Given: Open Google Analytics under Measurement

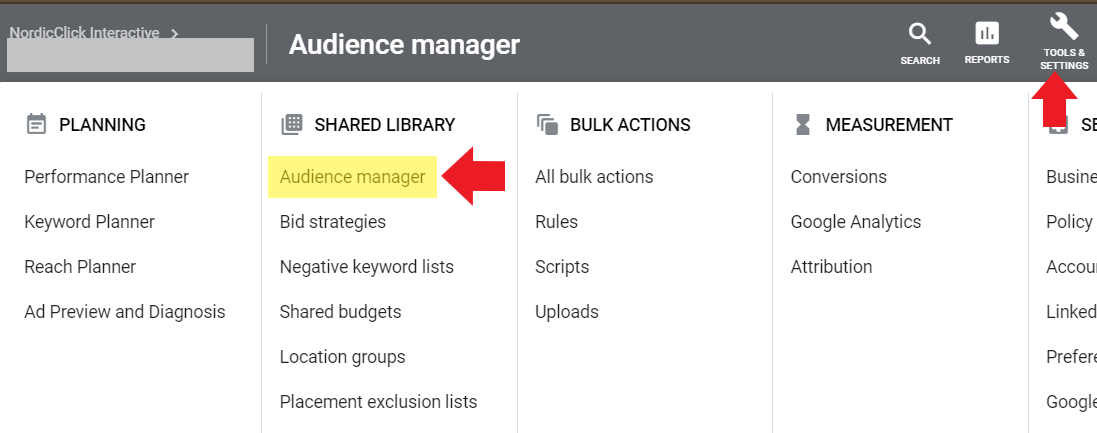Looking at the screenshot, I should (855, 222).
